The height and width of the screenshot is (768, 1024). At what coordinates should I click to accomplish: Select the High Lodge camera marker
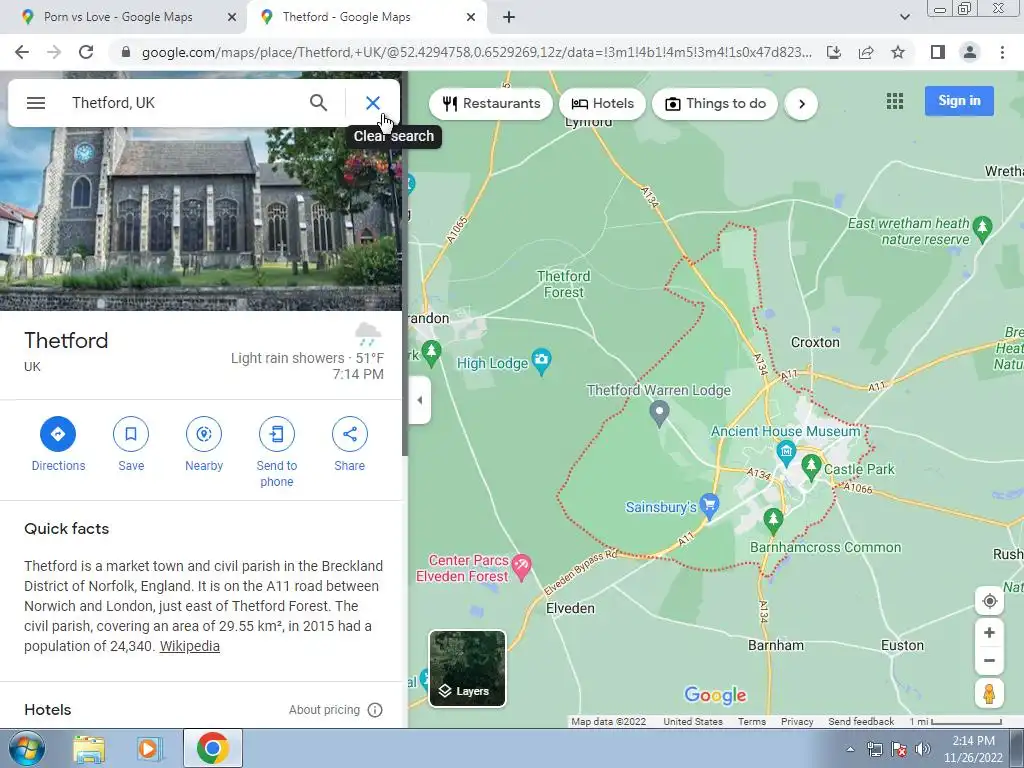541,361
